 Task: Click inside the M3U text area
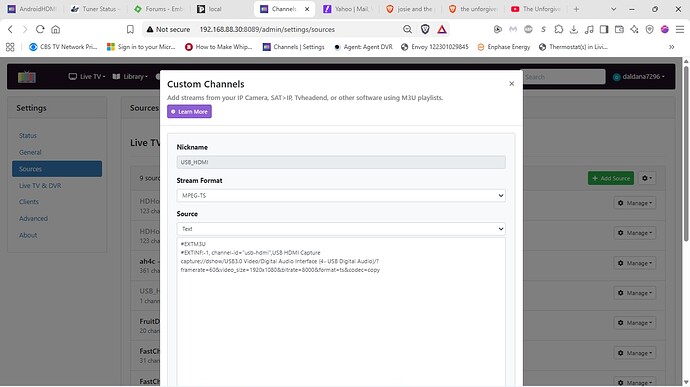coord(341,312)
